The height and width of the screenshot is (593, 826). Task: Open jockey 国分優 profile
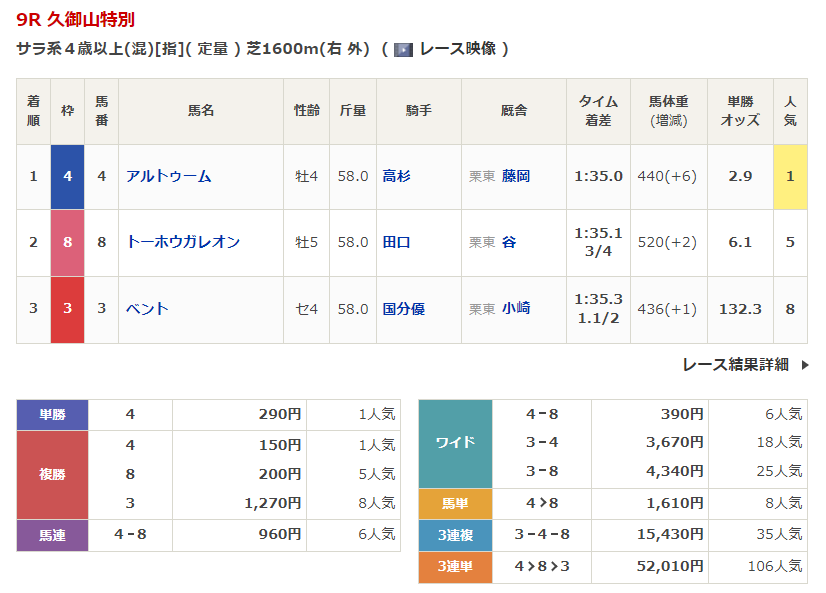(x=403, y=309)
